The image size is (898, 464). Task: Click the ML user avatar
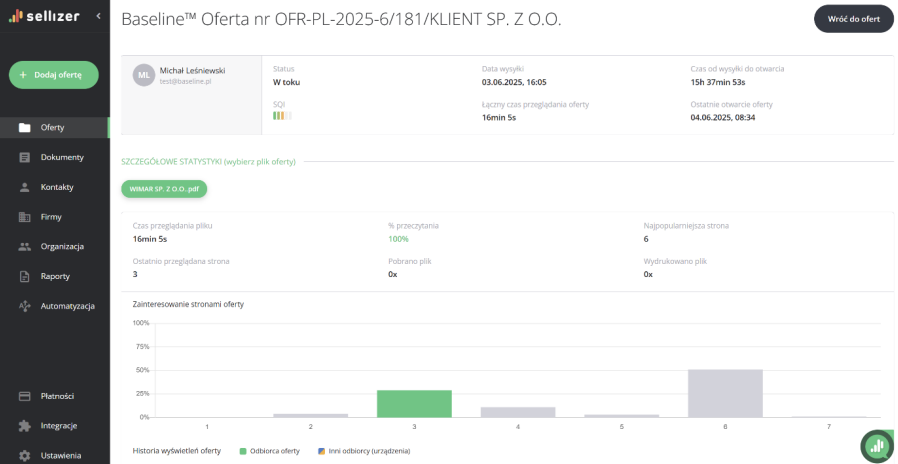(x=144, y=75)
